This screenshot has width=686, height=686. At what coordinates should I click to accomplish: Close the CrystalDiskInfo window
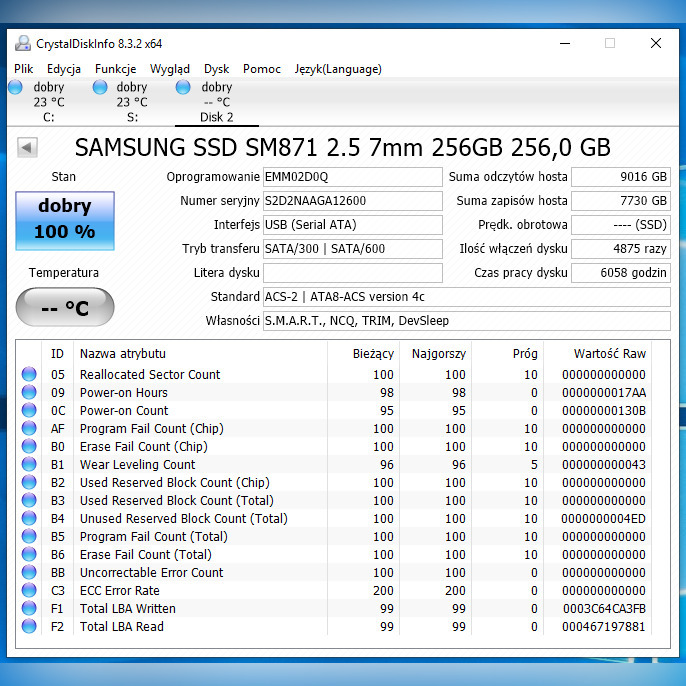pyautogui.click(x=656, y=43)
